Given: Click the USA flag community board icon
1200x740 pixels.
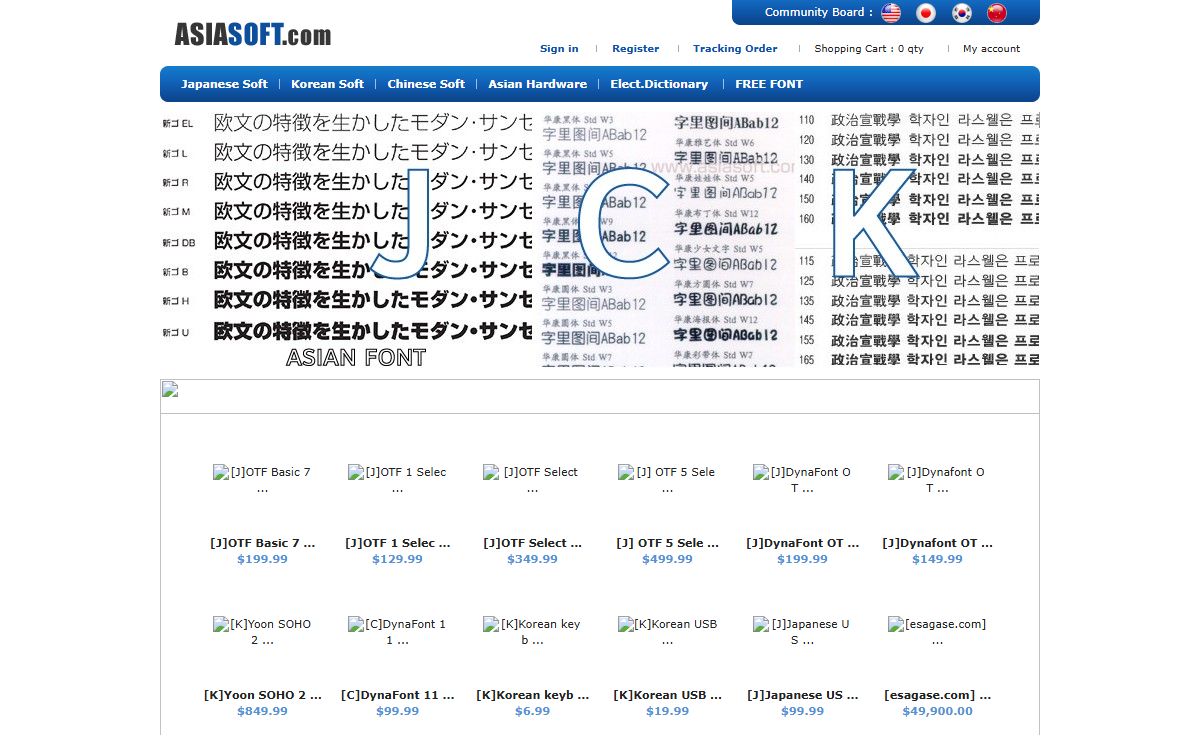Looking at the screenshot, I should (891, 13).
